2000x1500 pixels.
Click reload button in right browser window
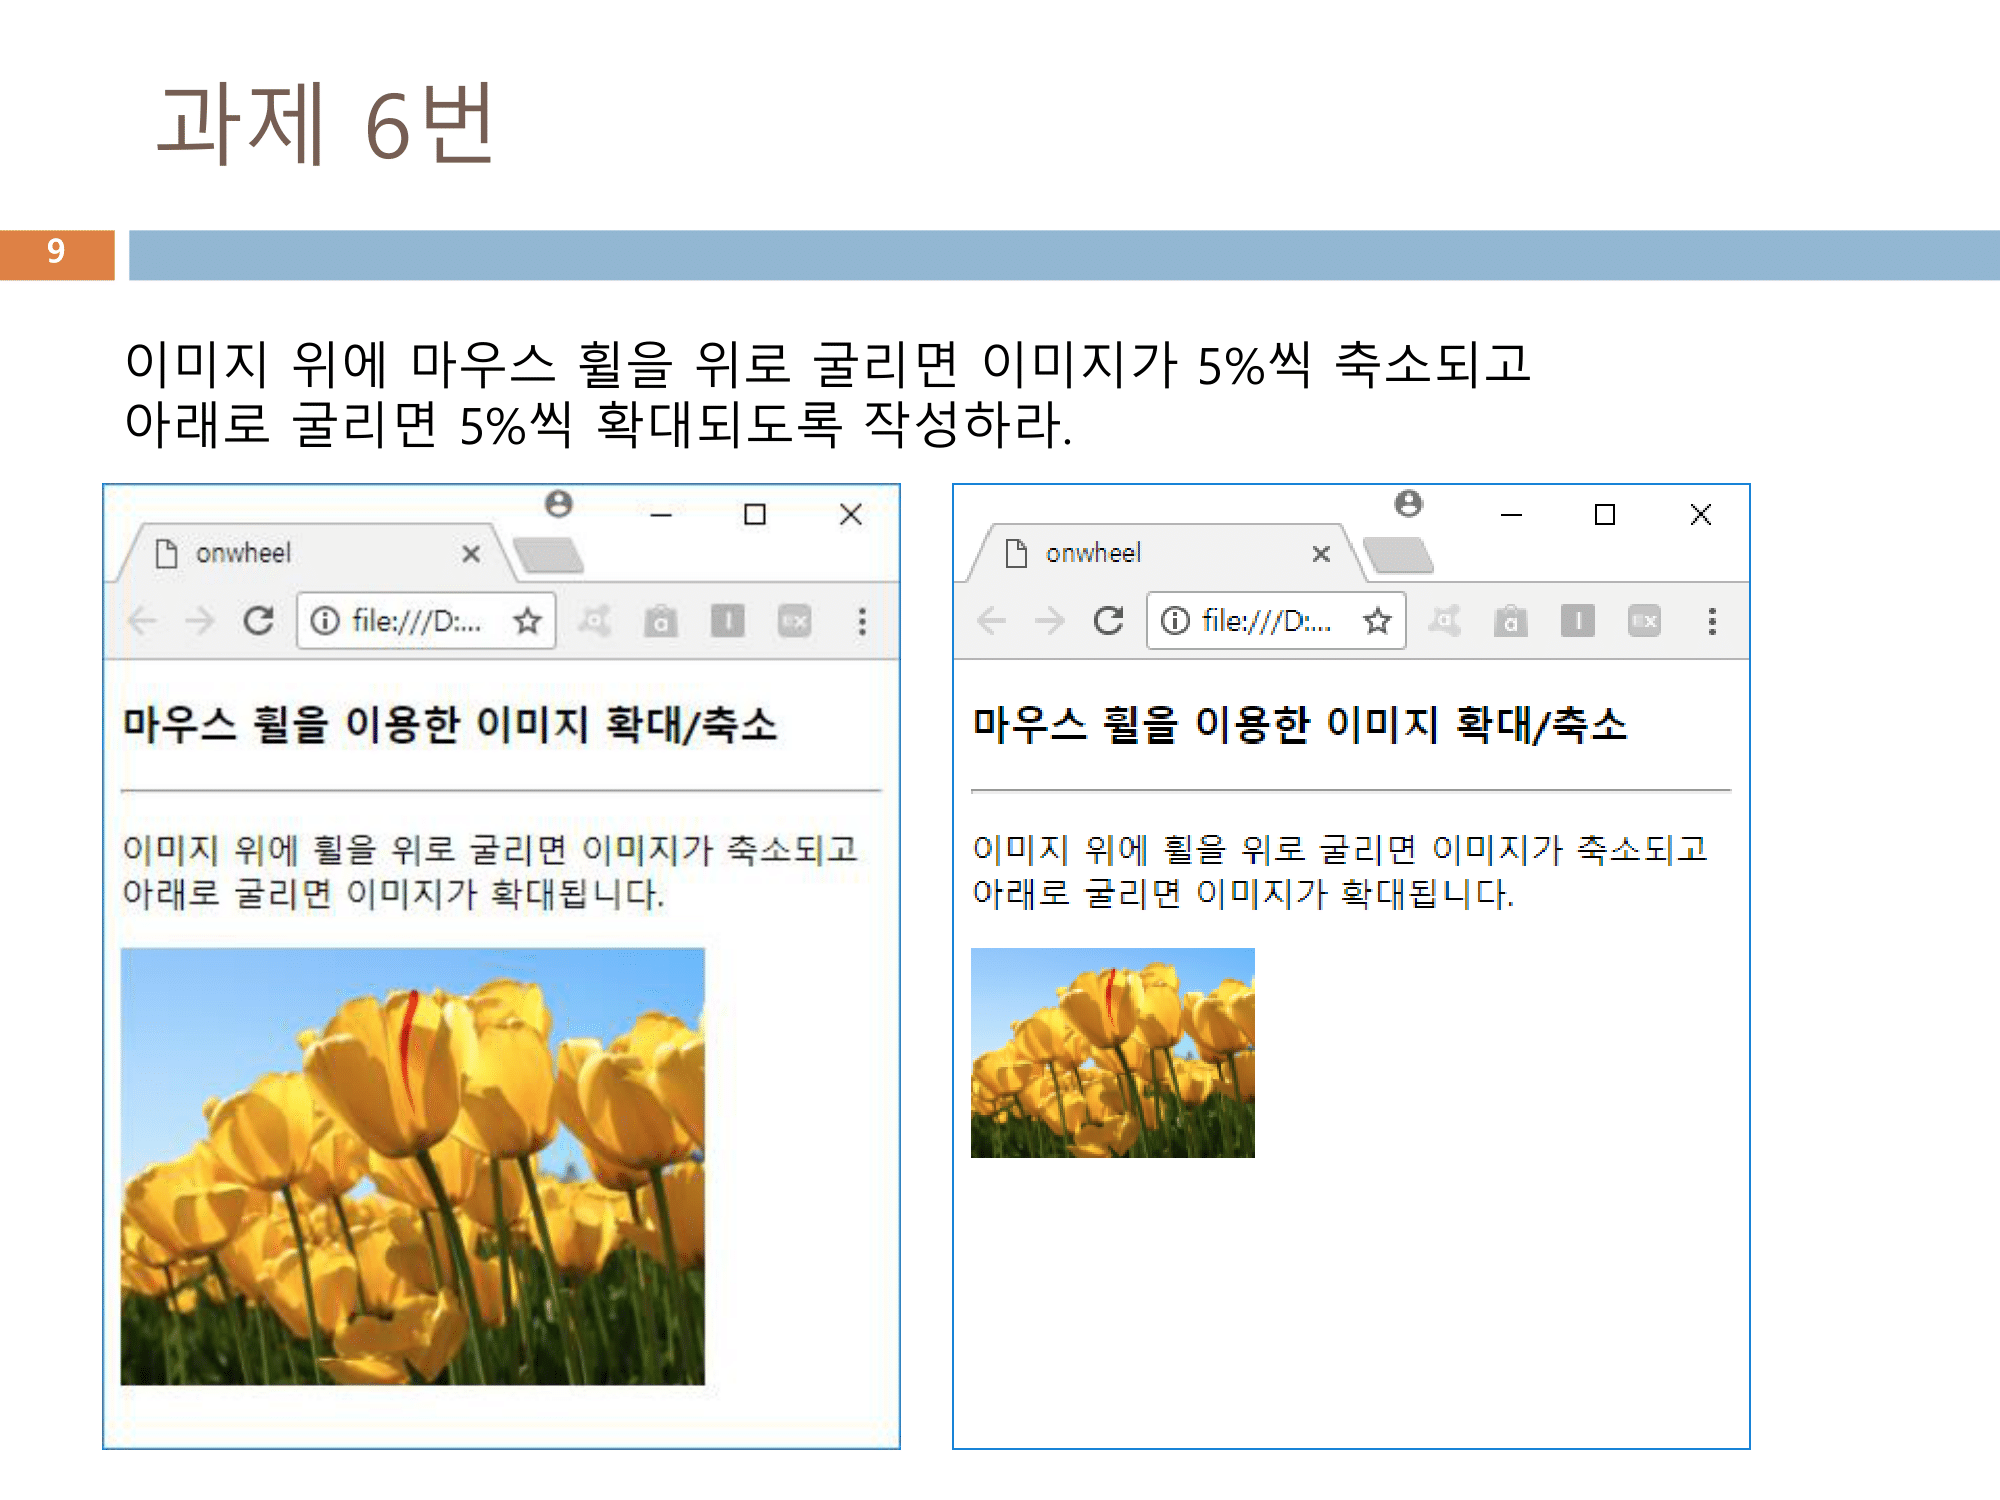pos(1109,621)
